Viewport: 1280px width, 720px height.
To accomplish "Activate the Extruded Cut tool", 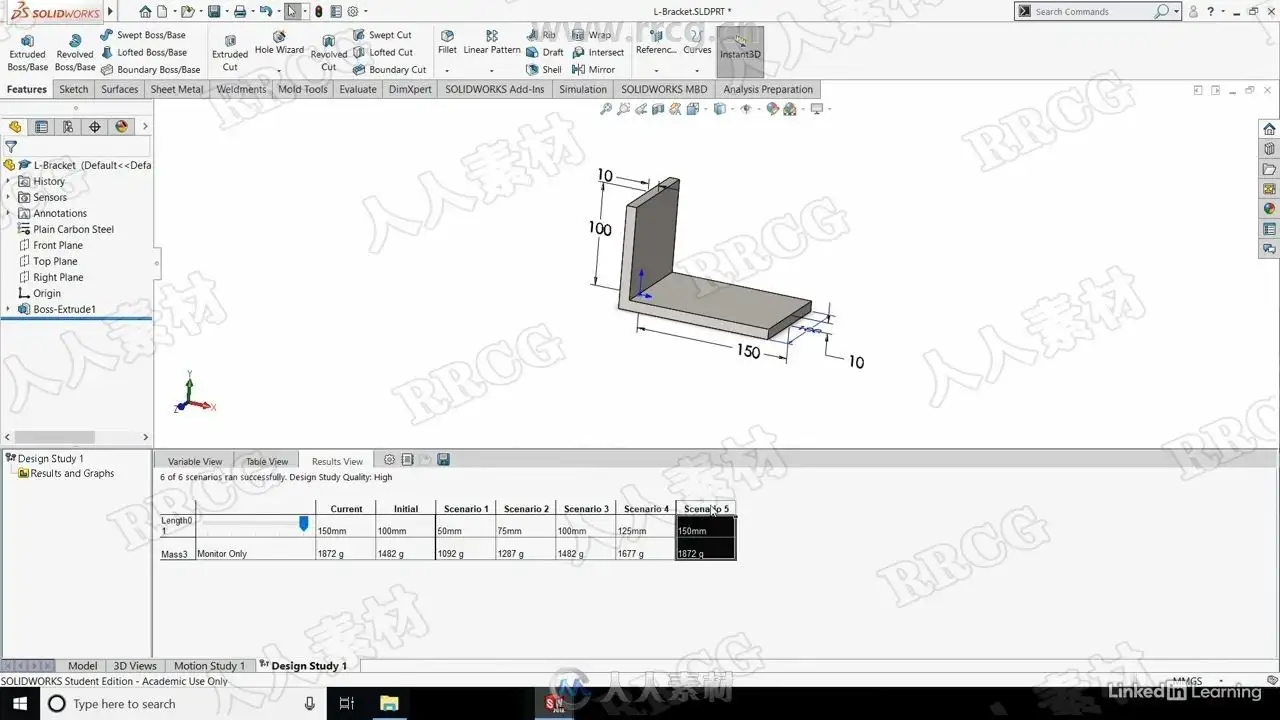I will click(230, 52).
